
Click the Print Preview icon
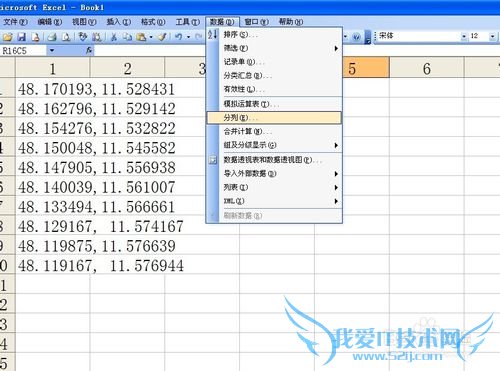[x=66, y=37]
